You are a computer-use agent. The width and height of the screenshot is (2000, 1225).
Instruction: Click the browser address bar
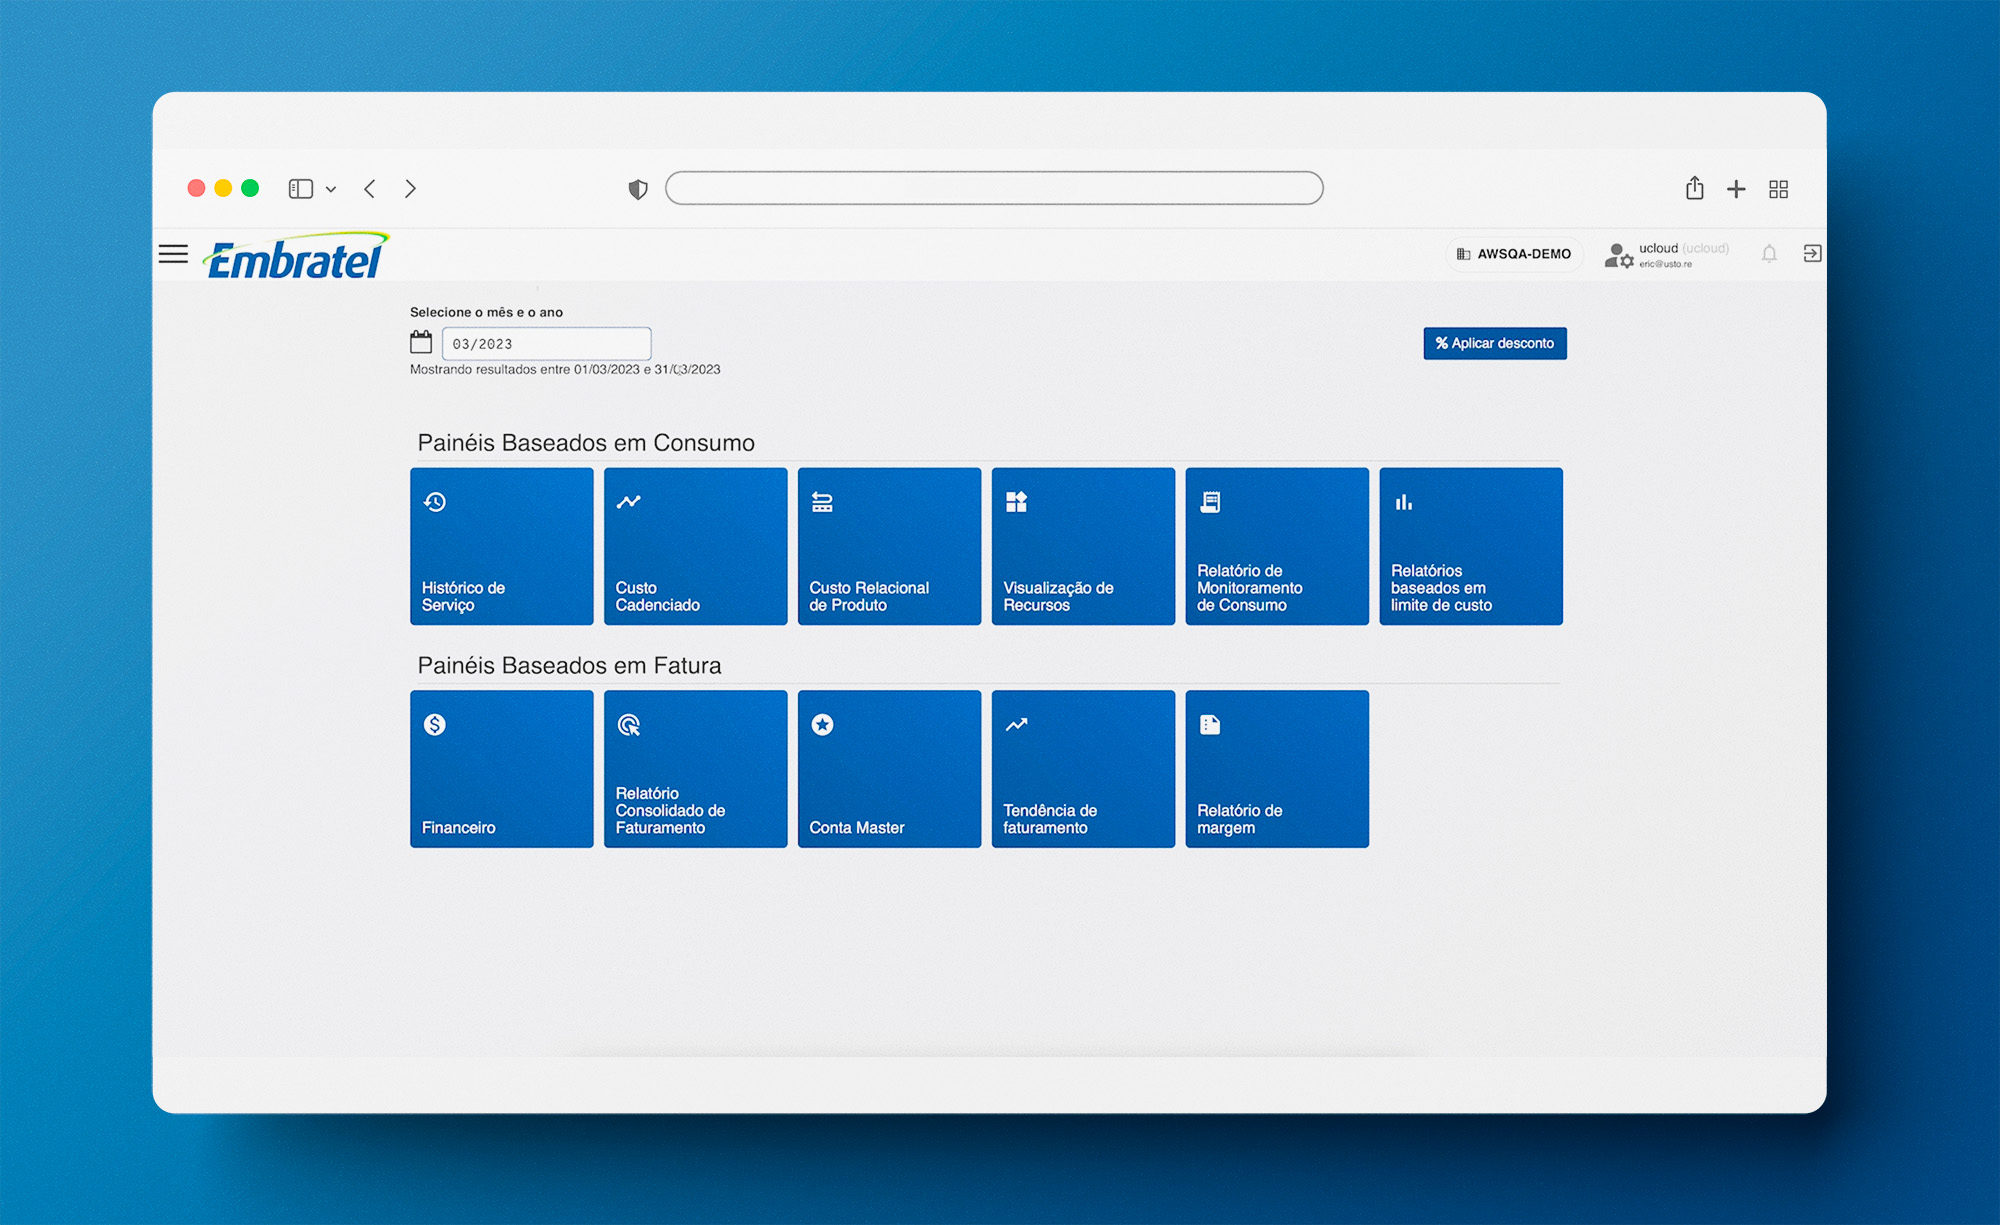tap(995, 188)
